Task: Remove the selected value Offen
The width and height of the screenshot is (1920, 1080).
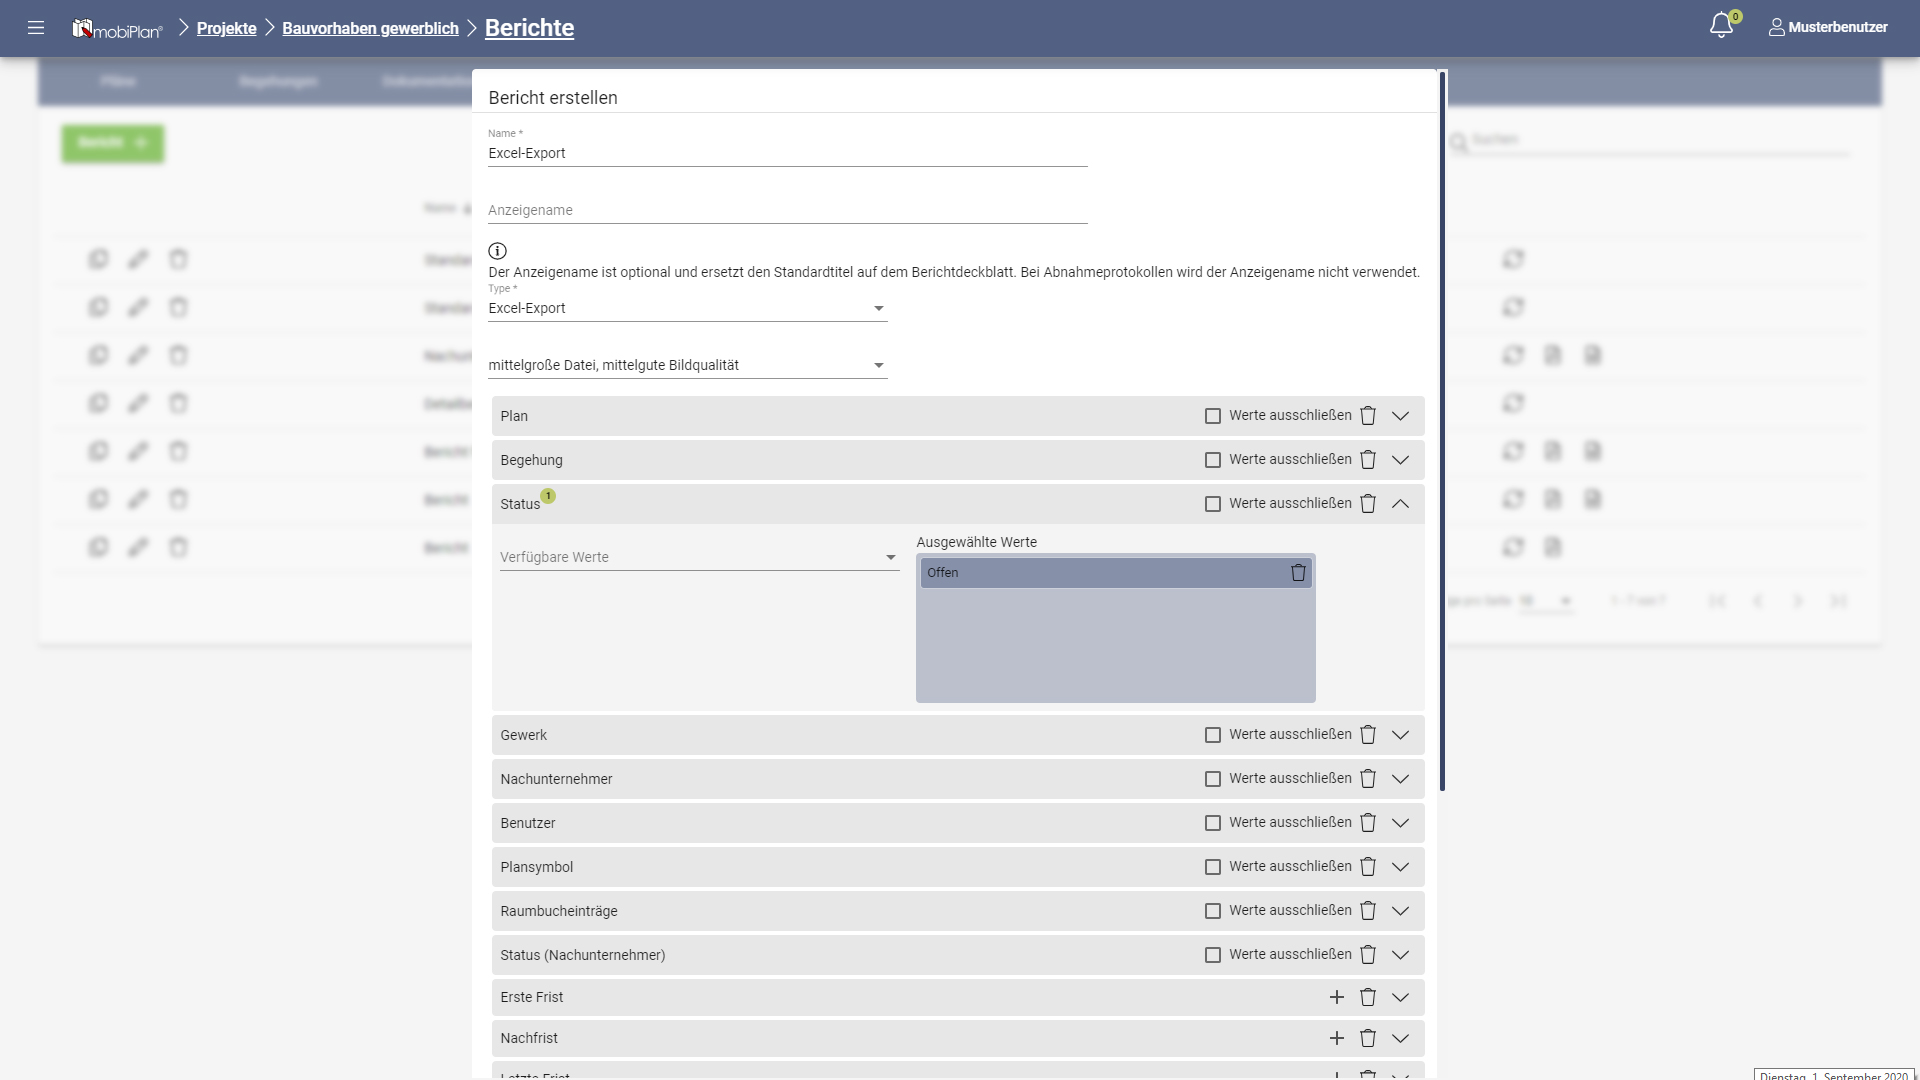Action: pyautogui.click(x=1298, y=573)
